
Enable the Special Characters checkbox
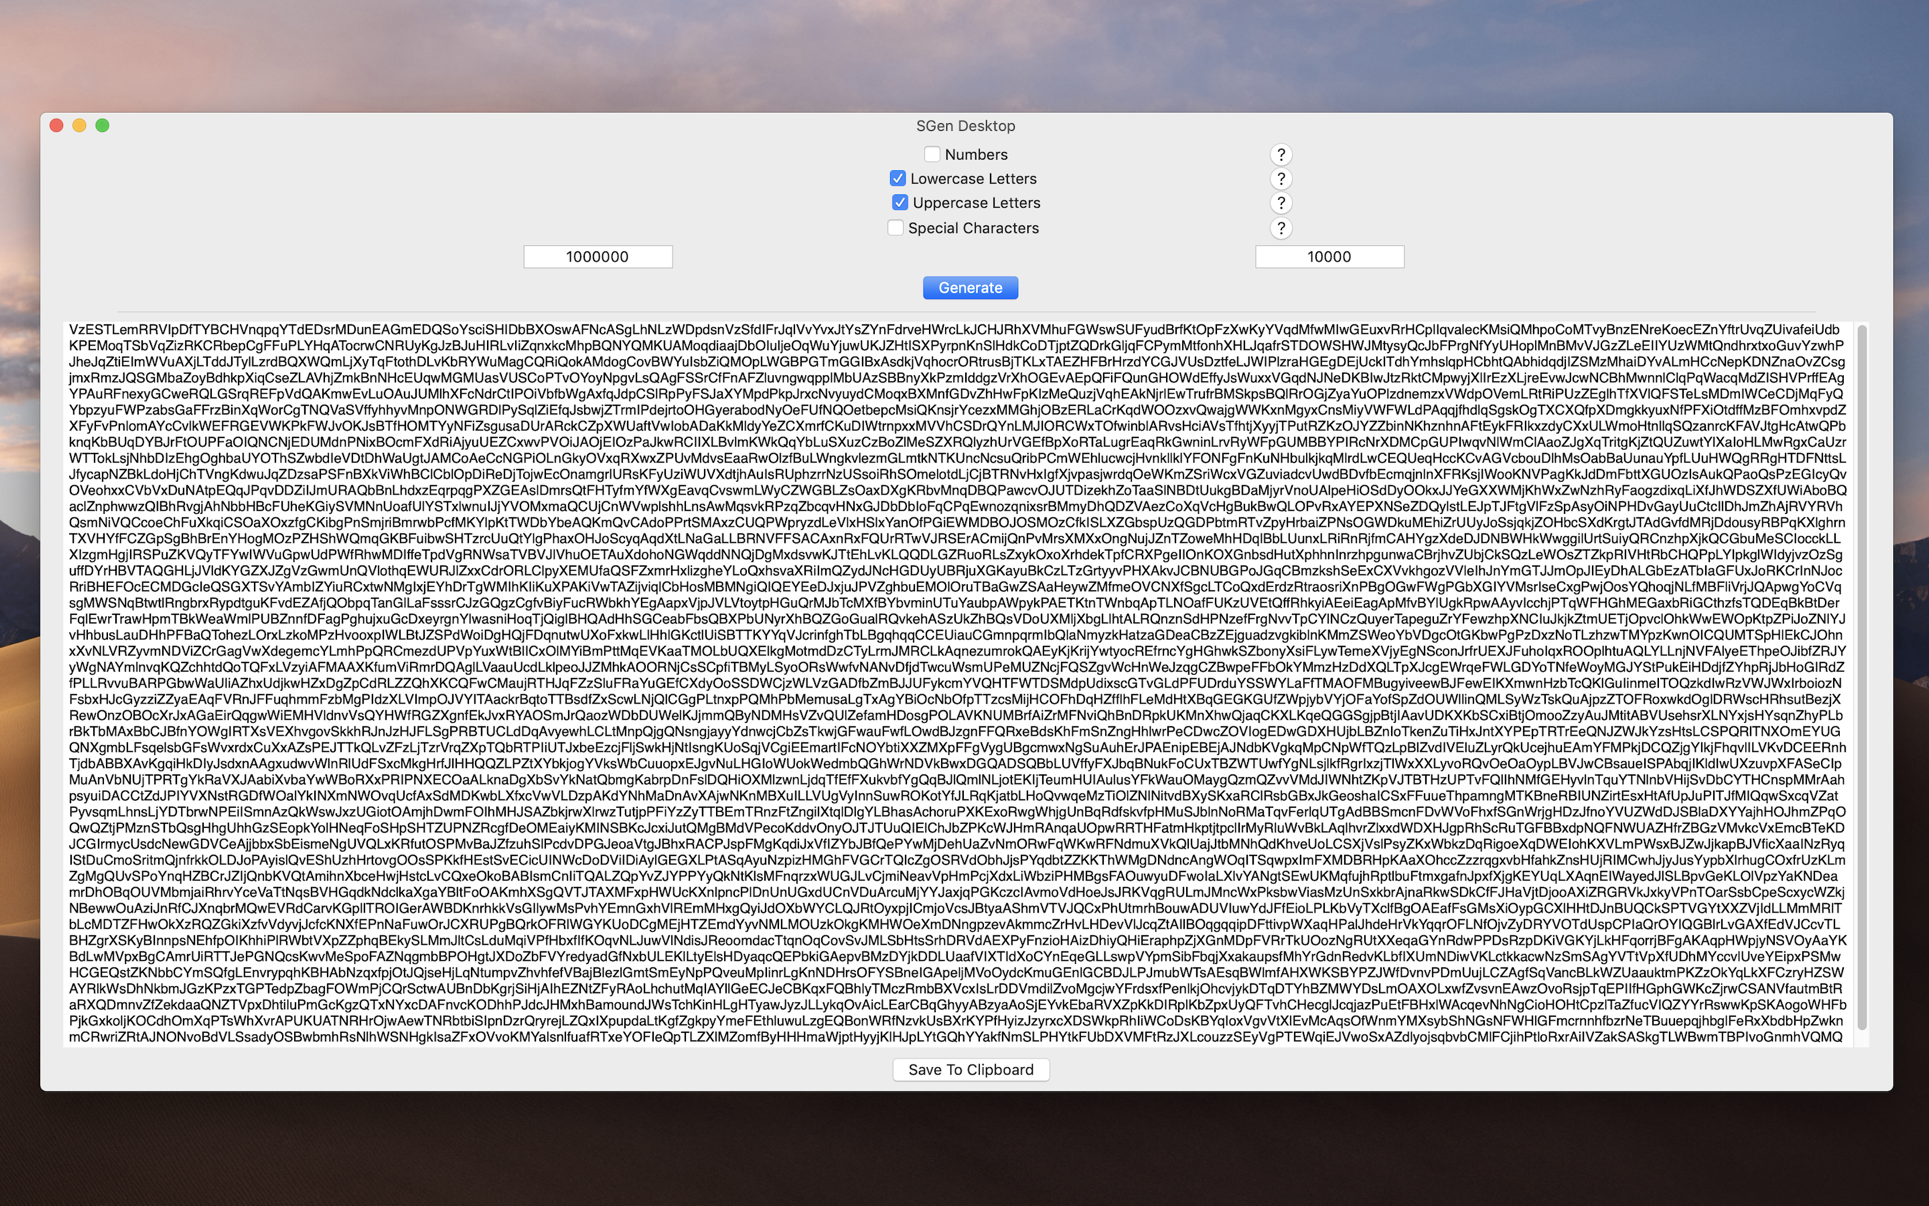(895, 228)
